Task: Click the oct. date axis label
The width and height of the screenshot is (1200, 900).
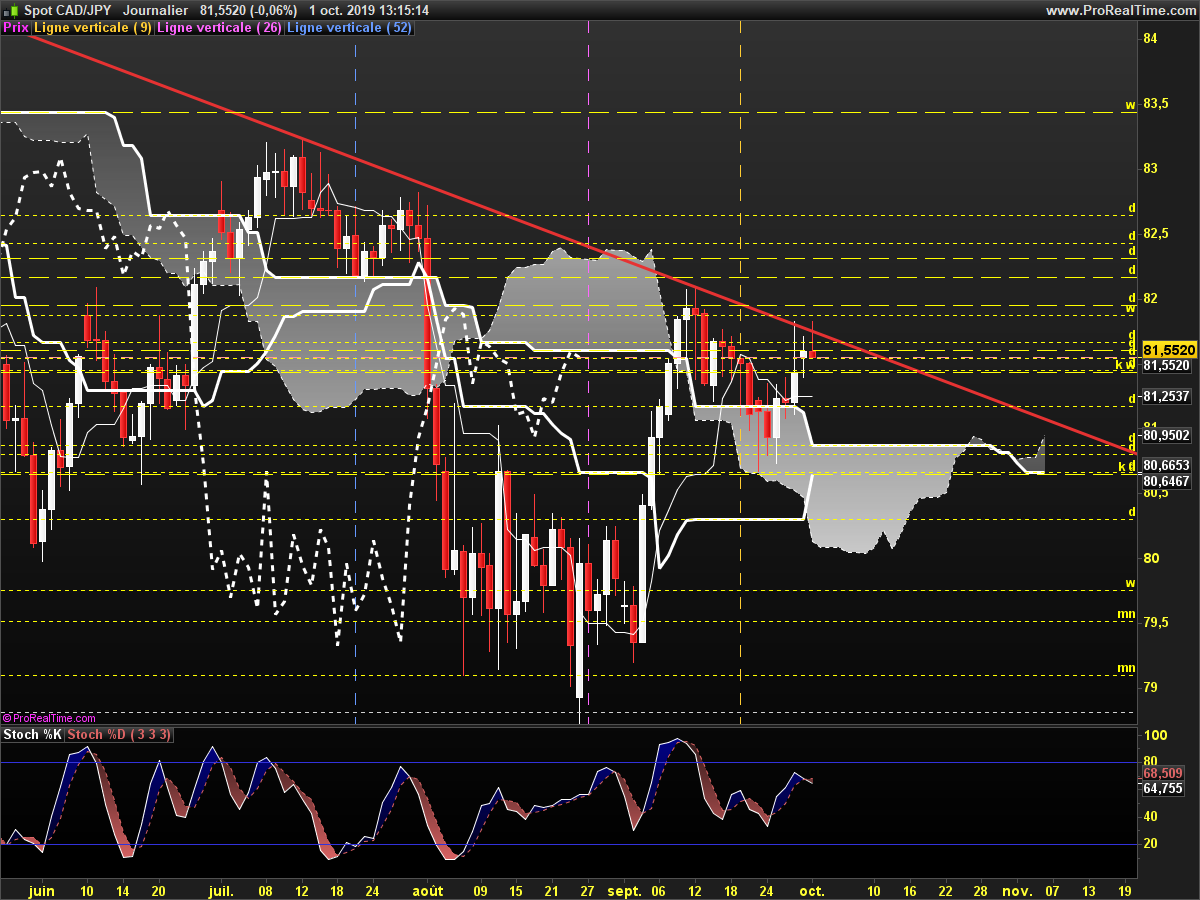Action: point(812,889)
